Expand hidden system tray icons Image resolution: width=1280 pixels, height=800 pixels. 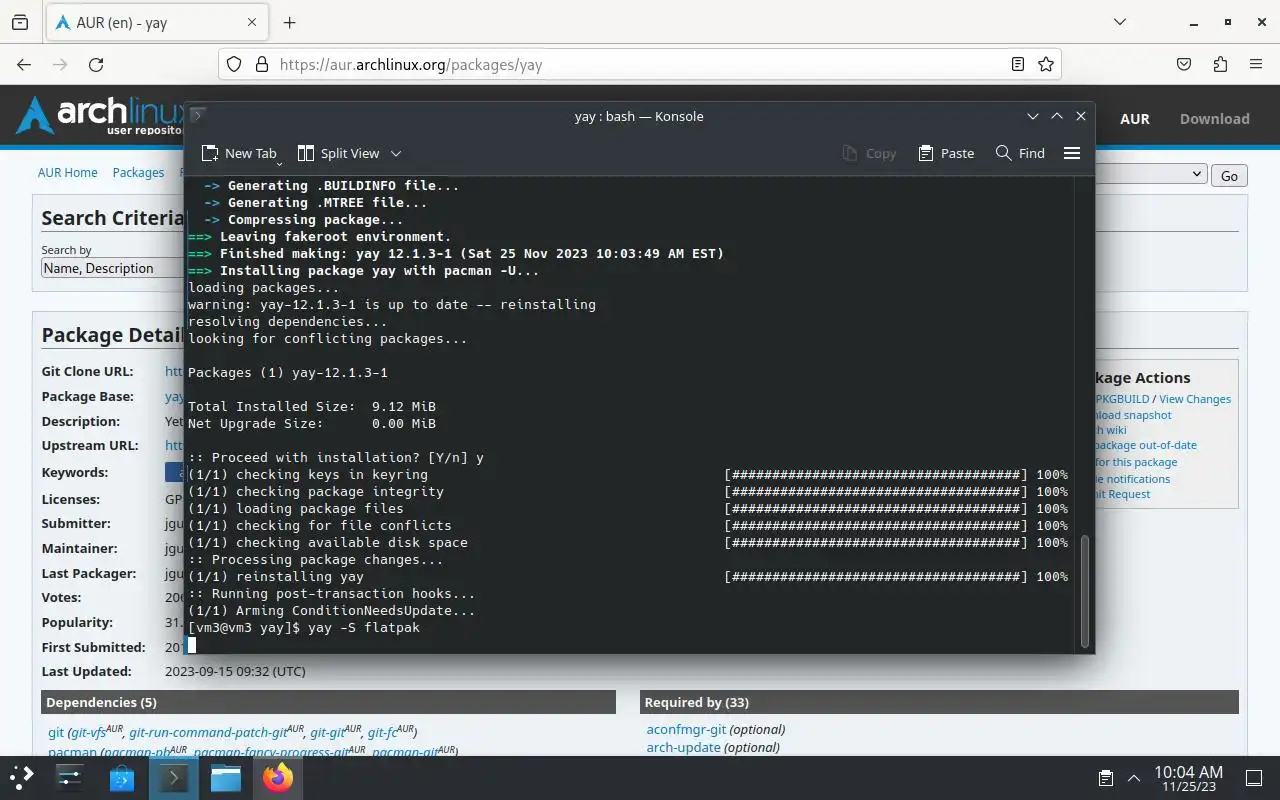1134,778
